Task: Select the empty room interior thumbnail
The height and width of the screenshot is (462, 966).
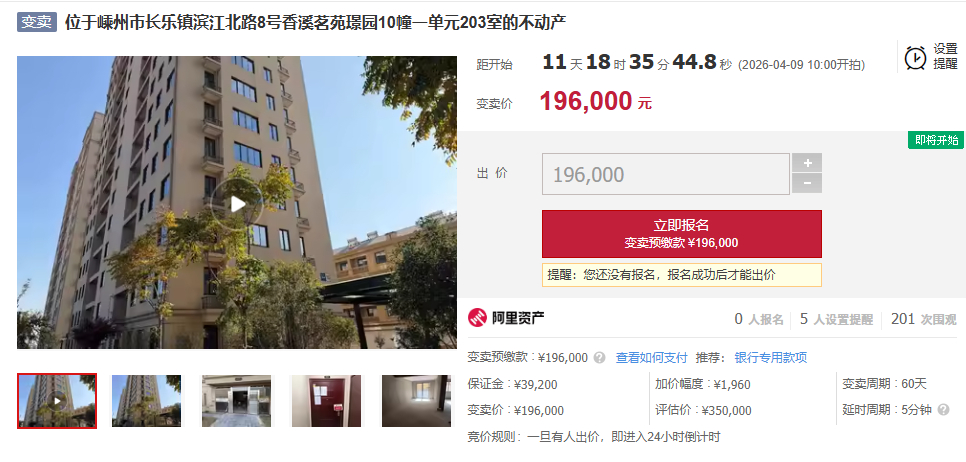Action: (416, 401)
